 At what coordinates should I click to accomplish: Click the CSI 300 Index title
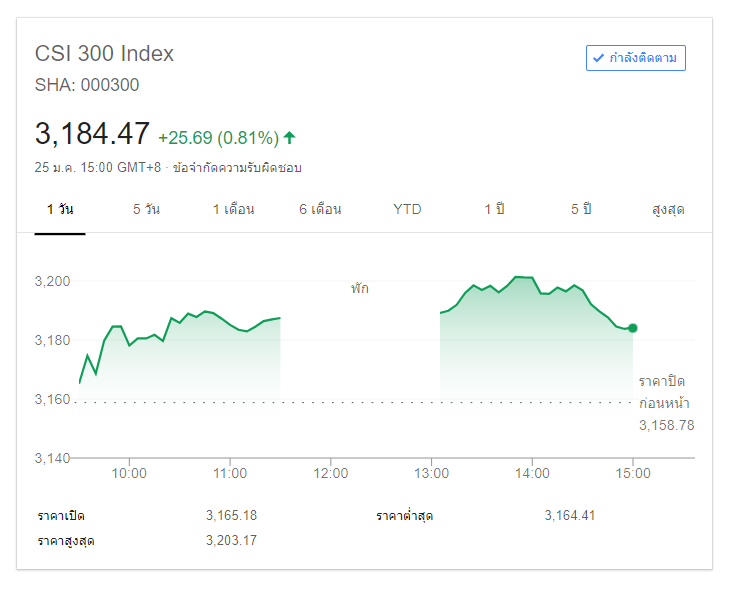[x=104, y=54]
